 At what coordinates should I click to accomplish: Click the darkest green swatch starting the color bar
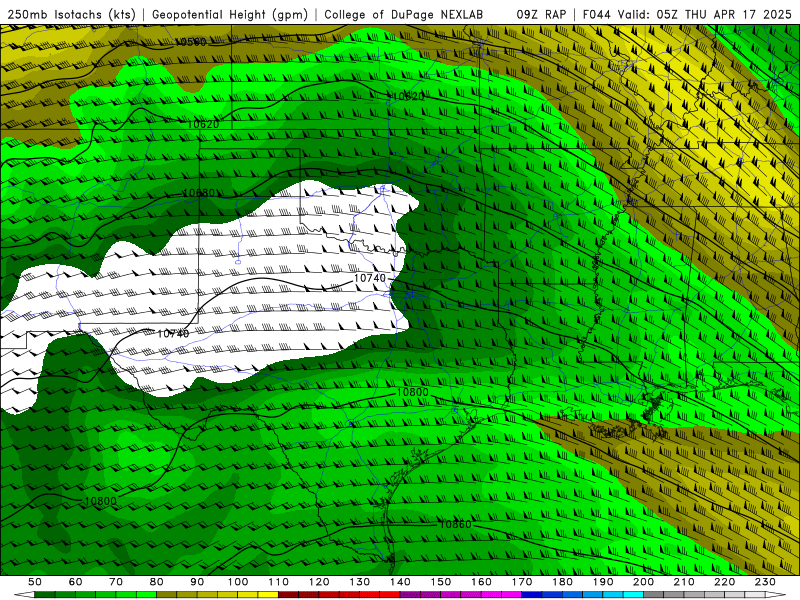(x=45, y=595)
